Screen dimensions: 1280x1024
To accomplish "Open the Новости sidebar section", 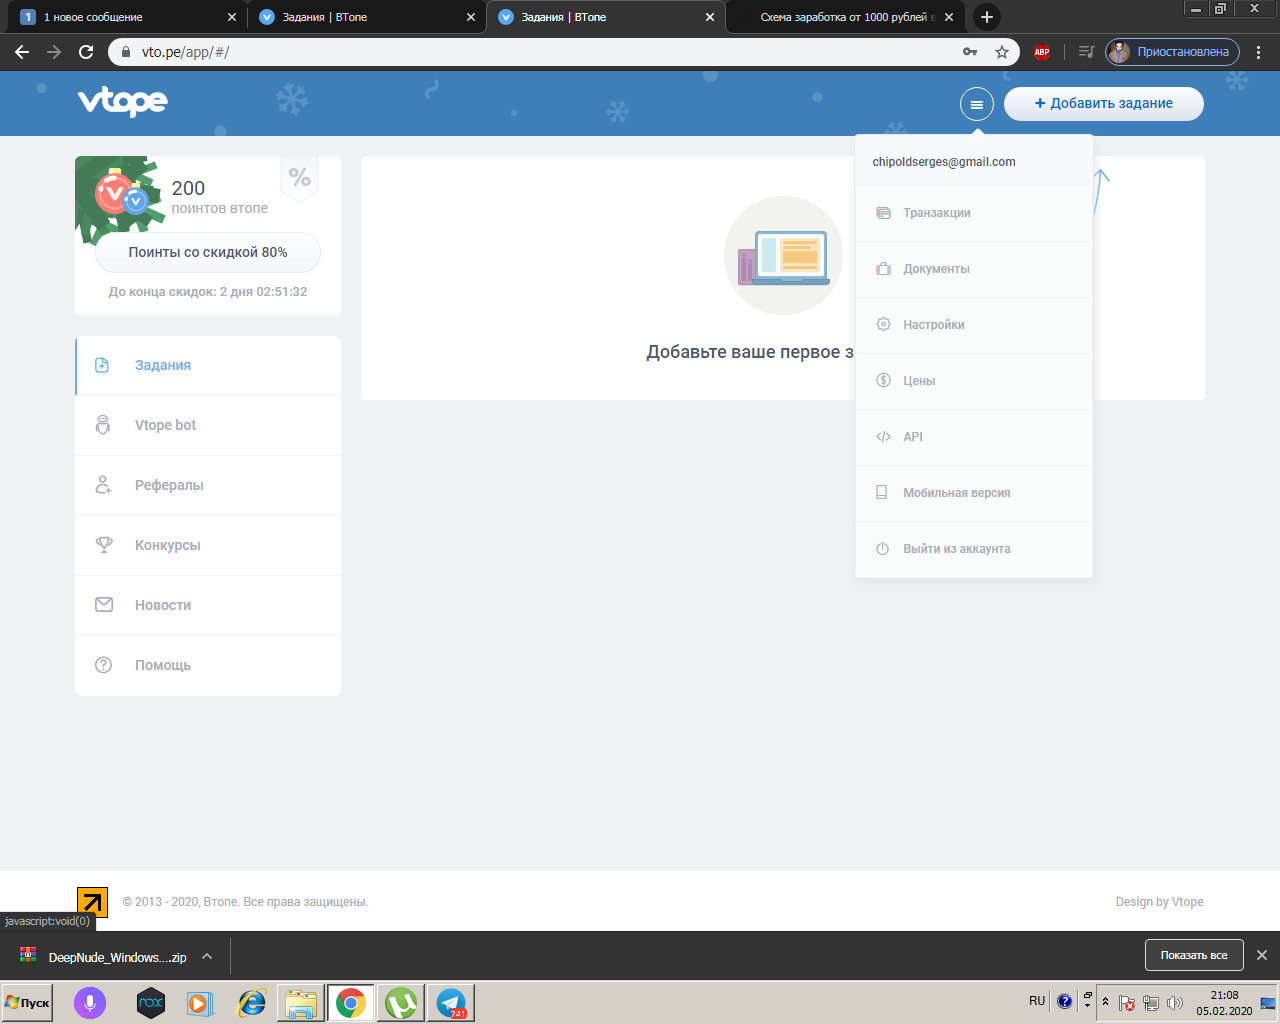I will click(x=208, y=606).
